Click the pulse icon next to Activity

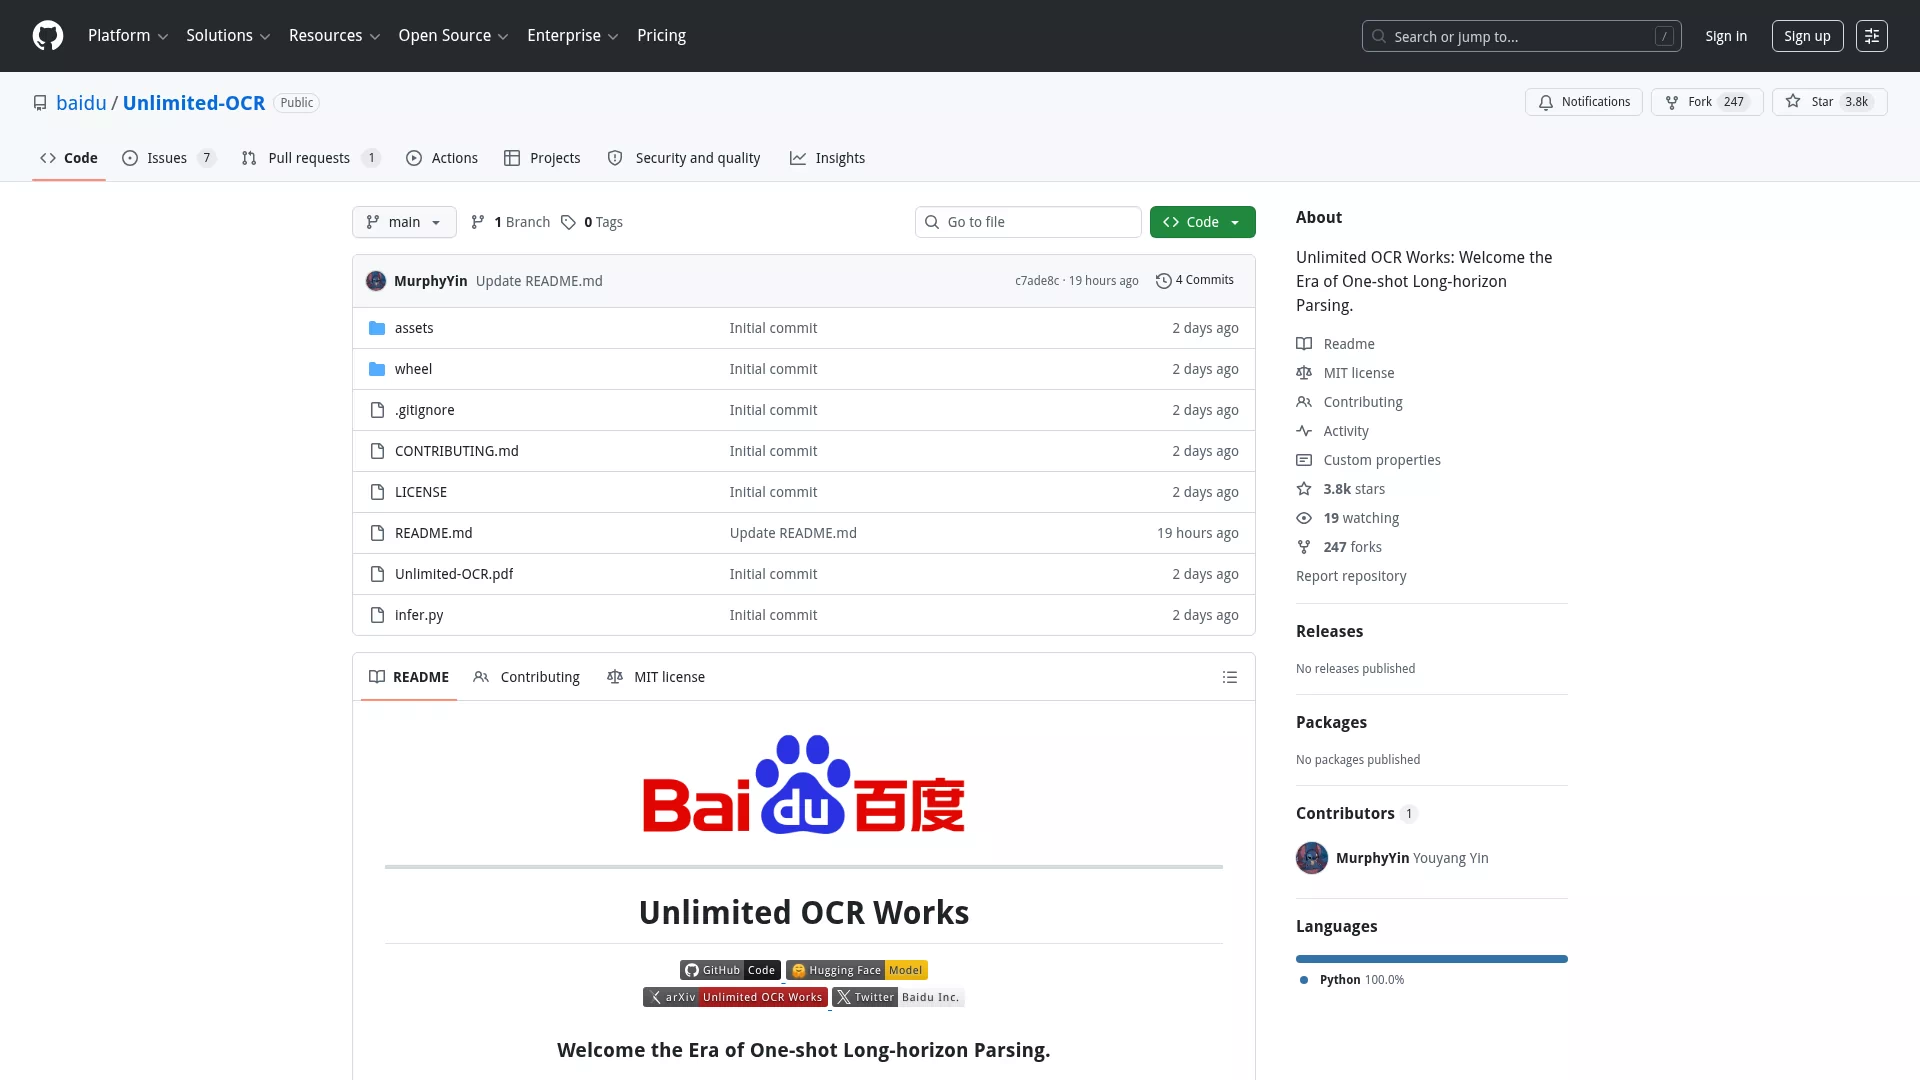1304,431
